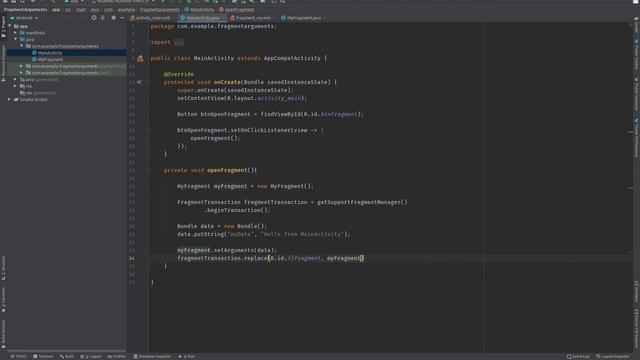The width and height of the screenshot is (640, 360).
Task: Expand the java (generated) folder
Action: 16,80
